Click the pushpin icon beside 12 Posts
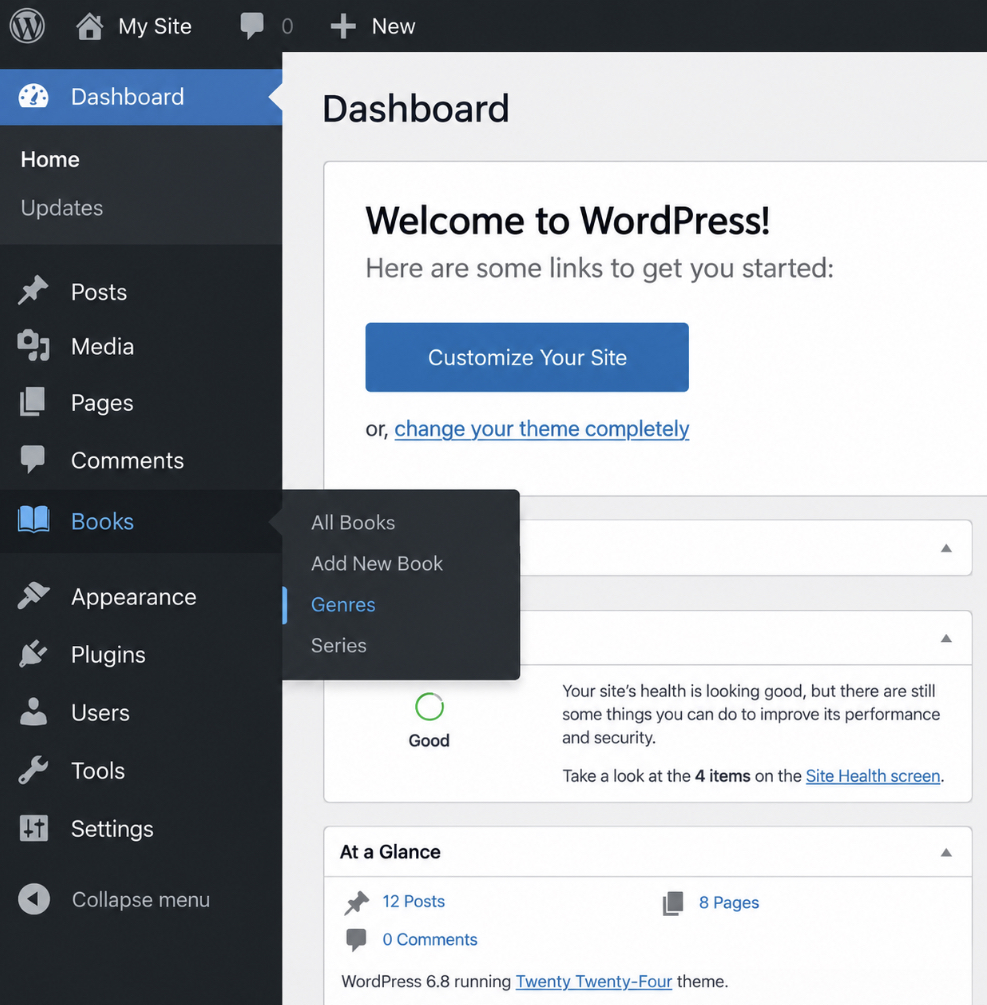Image resolution: width=987 pixels, height=1005 pixels. [x=356, y=902]
